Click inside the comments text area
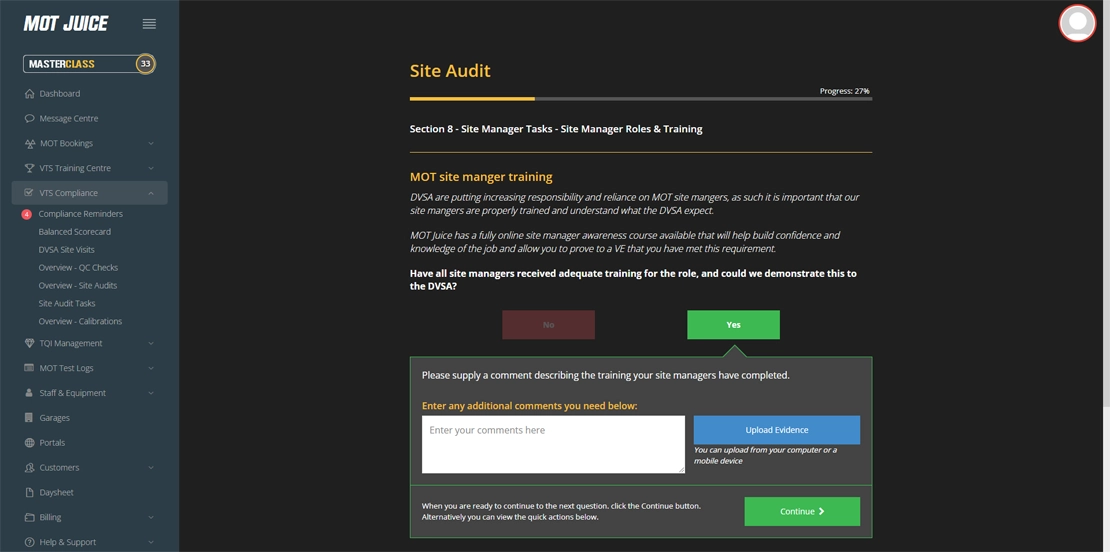The width and height of the screenshot is (1110, 552). pos(554,444)
